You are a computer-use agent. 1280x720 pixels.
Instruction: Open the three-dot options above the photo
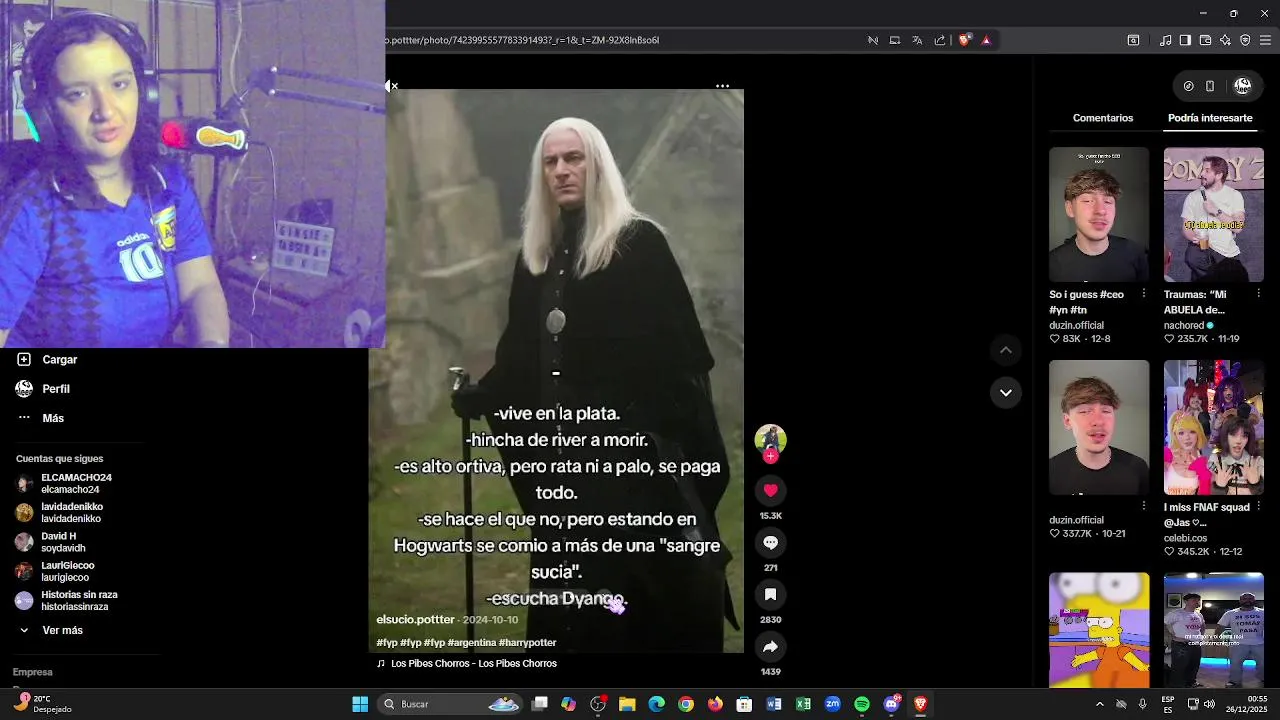[x=722, y=86]
